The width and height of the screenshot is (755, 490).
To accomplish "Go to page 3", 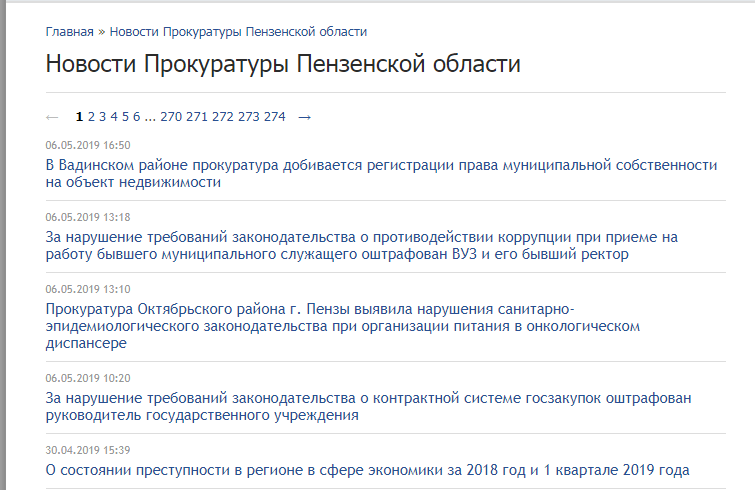I will coord(103,116).
